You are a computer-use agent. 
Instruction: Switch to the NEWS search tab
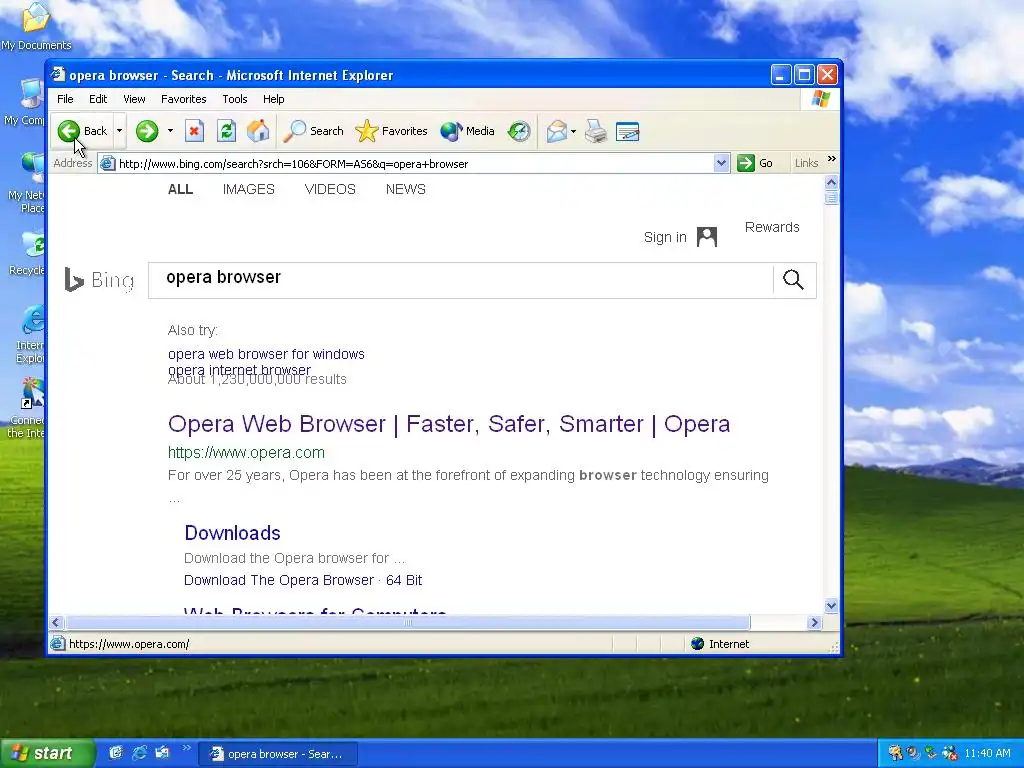pyautogui.click(x=406, y=189)
